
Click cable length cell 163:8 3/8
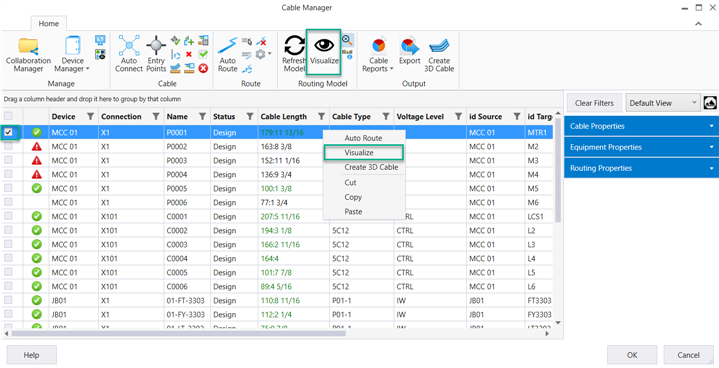pos(293,147)
